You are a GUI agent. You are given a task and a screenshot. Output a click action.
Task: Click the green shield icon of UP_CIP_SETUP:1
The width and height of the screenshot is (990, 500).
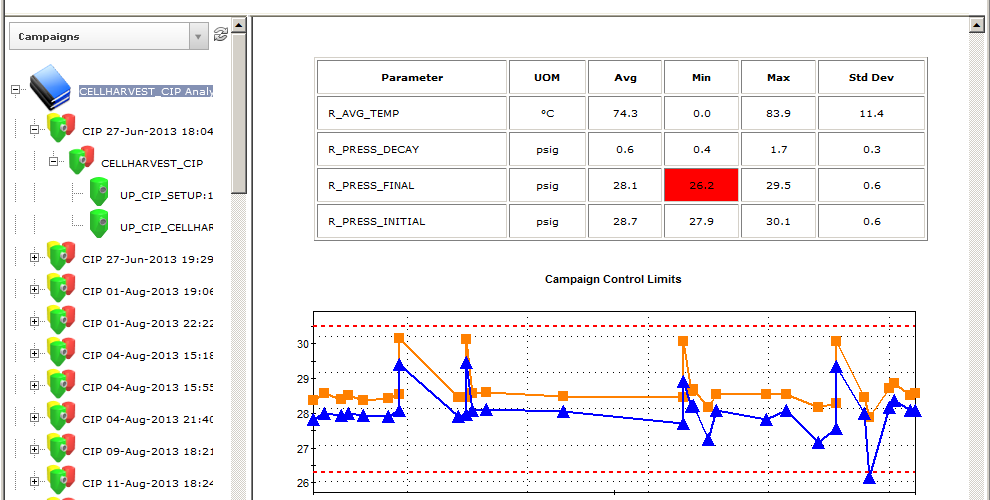coord(98,192)
